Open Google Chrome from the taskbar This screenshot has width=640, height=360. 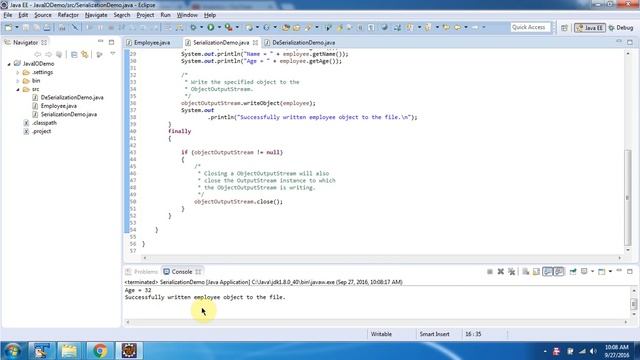point(99,351)
